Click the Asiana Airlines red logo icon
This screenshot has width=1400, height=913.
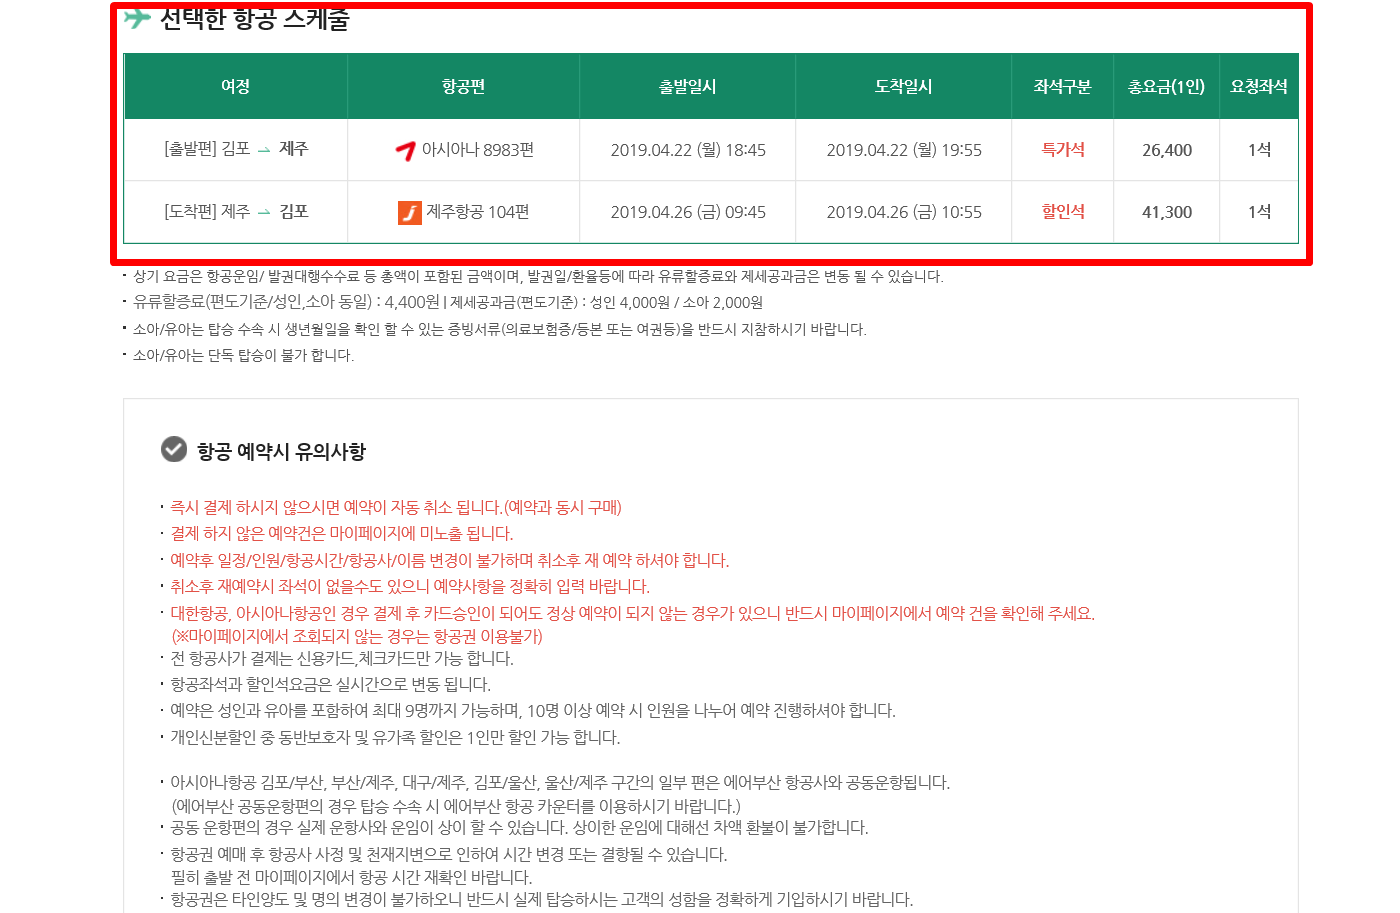(405, 150)
